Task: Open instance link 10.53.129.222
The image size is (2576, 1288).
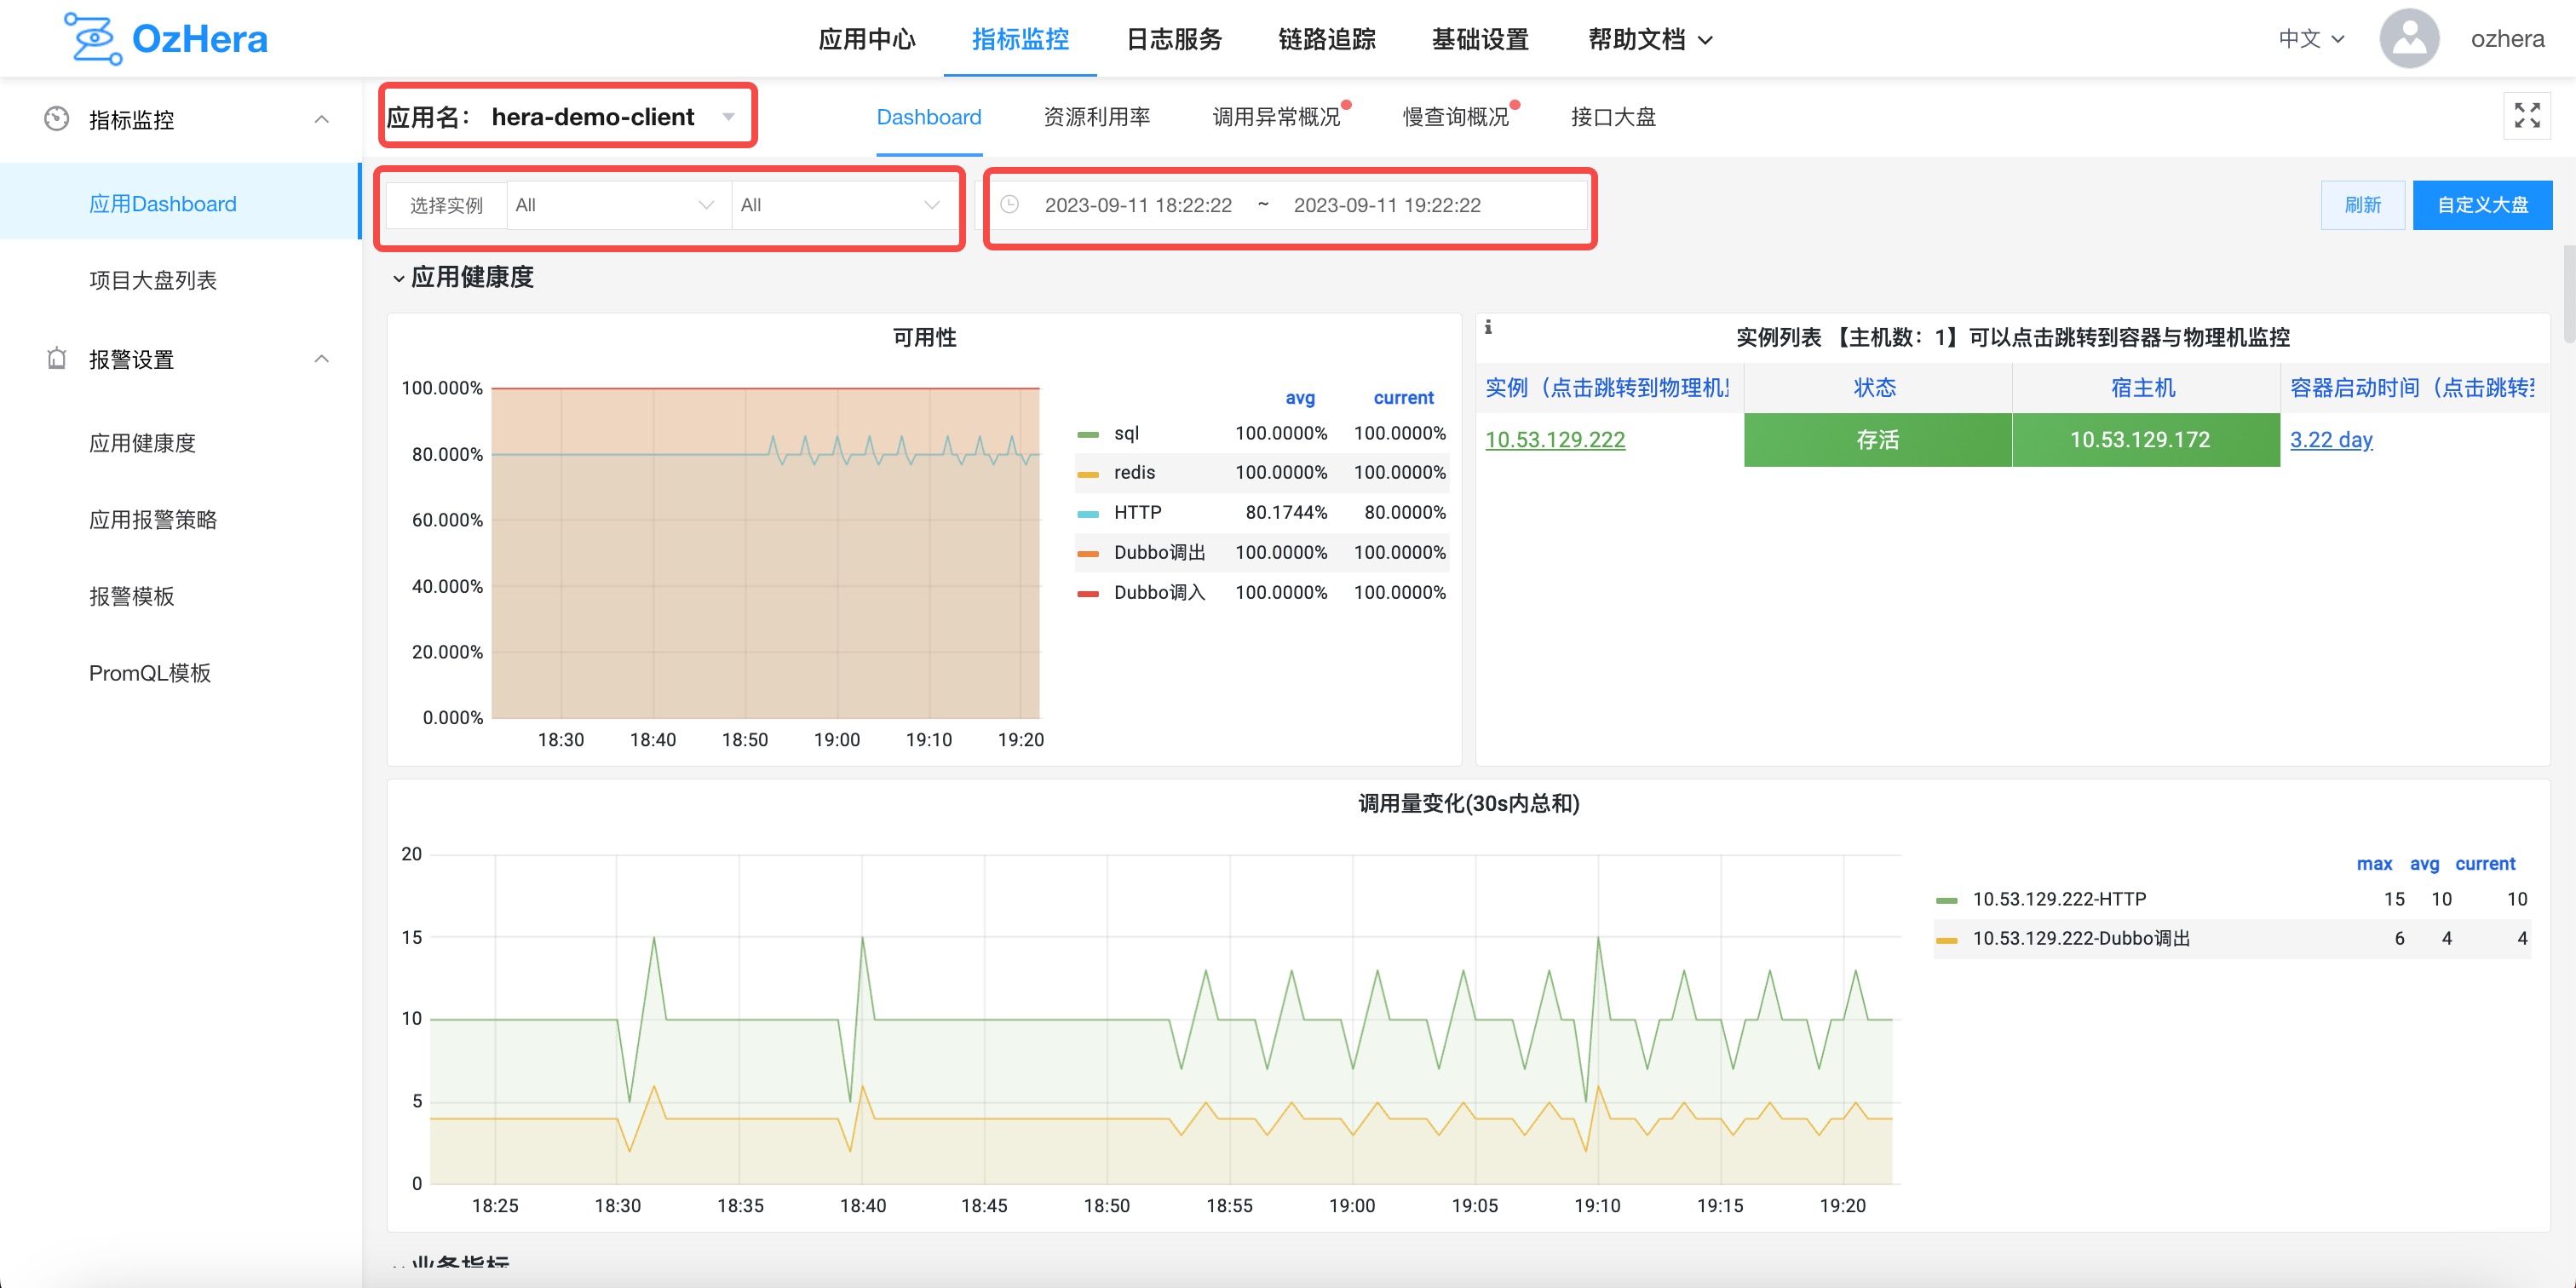Action: pyautogui.click(x=1555, y=440)
